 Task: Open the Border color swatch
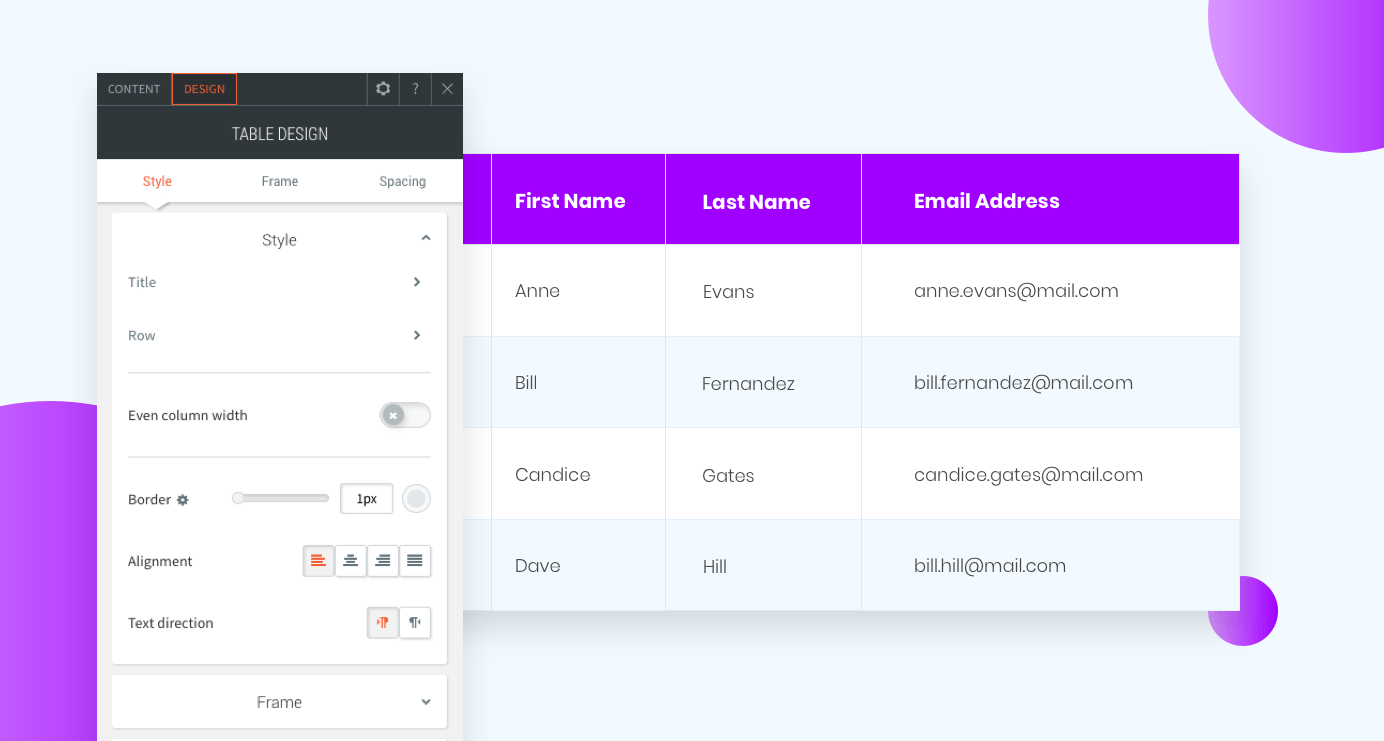click(416, 498)
